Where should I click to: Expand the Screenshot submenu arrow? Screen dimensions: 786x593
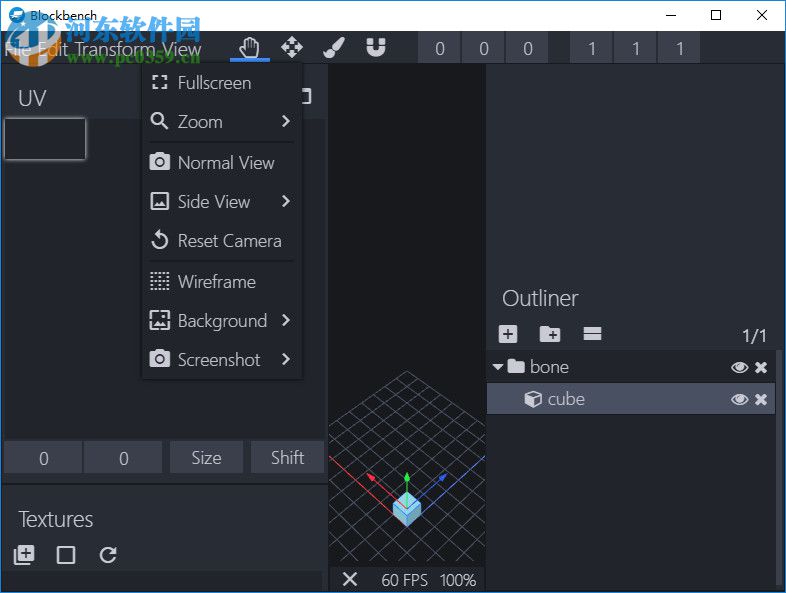pyautogui.click(x=286, y=359)
